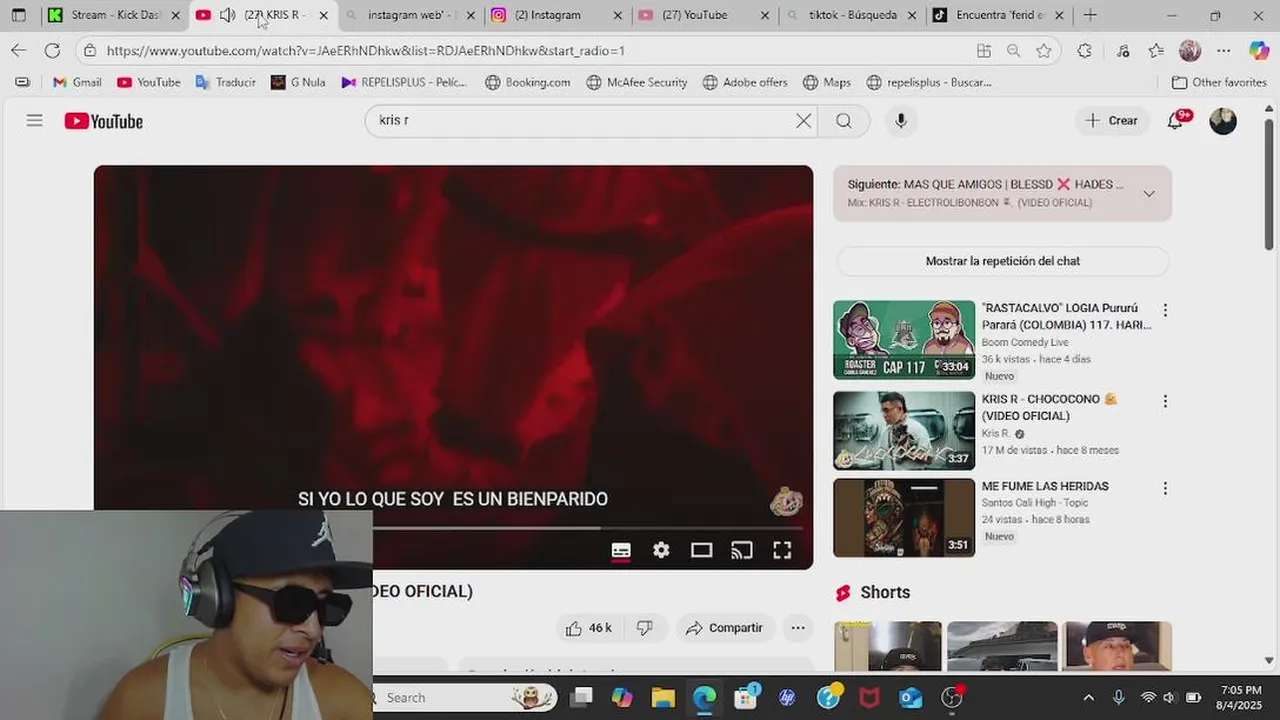Dislike the video with thumbs-down button
This screenshot has width=1280, height=720.
(645, 628)
